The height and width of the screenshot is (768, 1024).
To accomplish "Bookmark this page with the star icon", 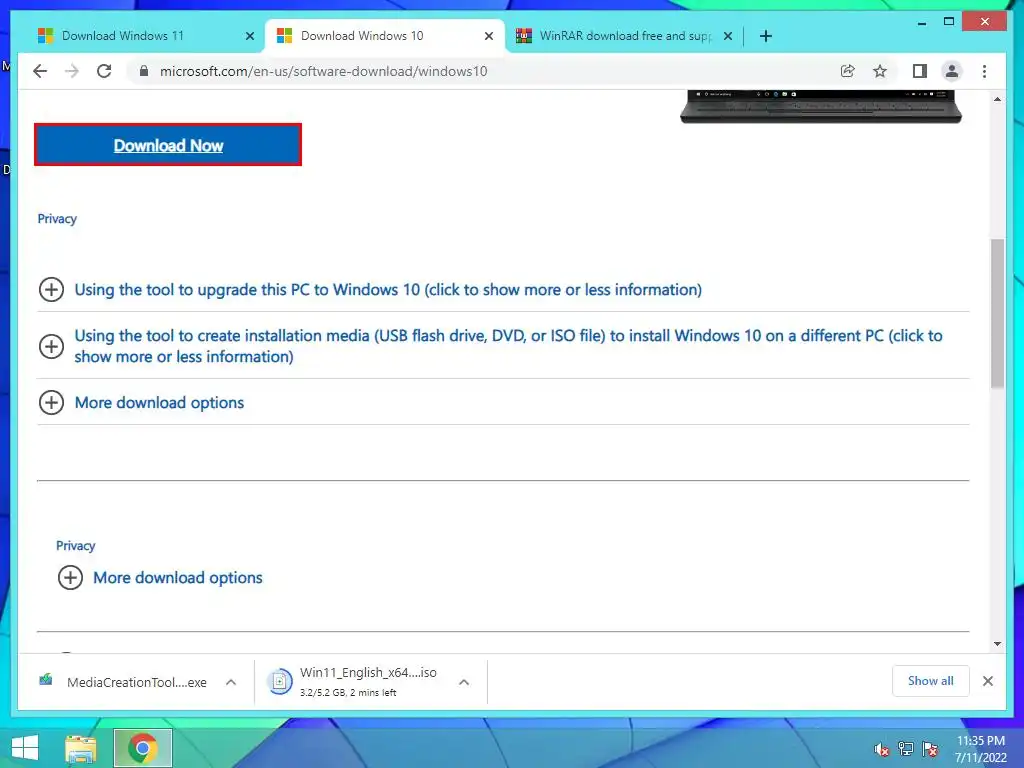I will click(880, 71).
